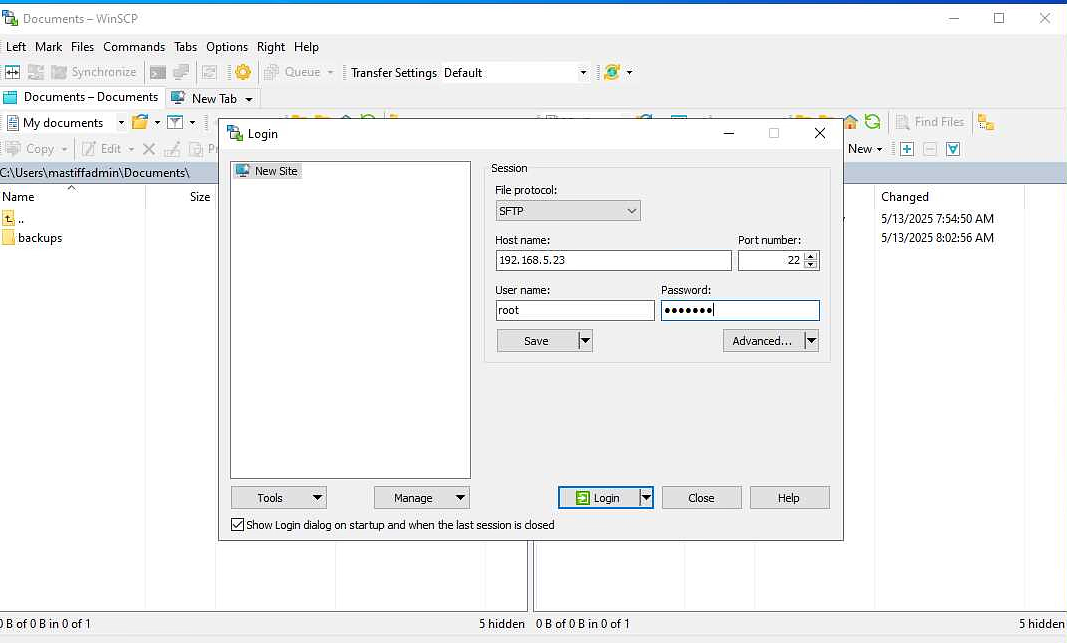Click the Delete X icon in the toolbar
Image resolution: width=1067 pixels, height=643 pixels.
149,149
